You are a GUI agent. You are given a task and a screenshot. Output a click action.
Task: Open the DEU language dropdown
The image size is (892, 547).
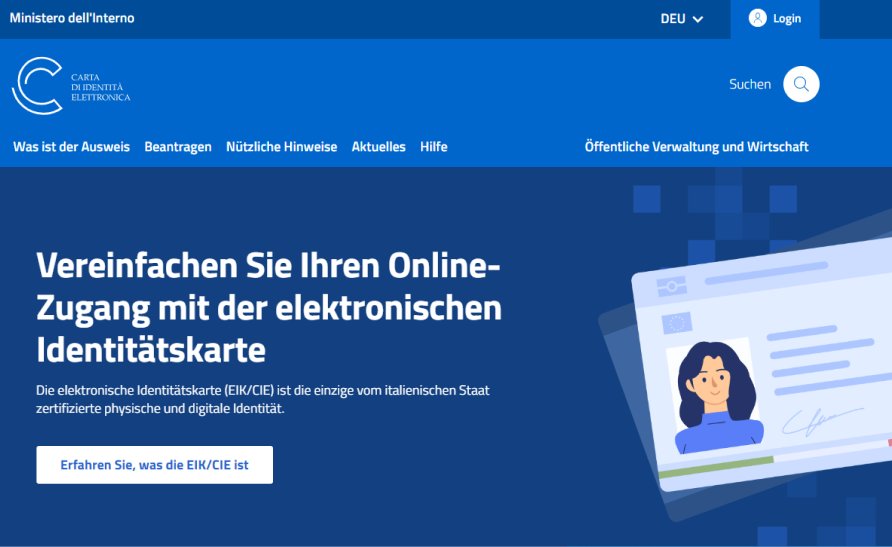(682, 19)
